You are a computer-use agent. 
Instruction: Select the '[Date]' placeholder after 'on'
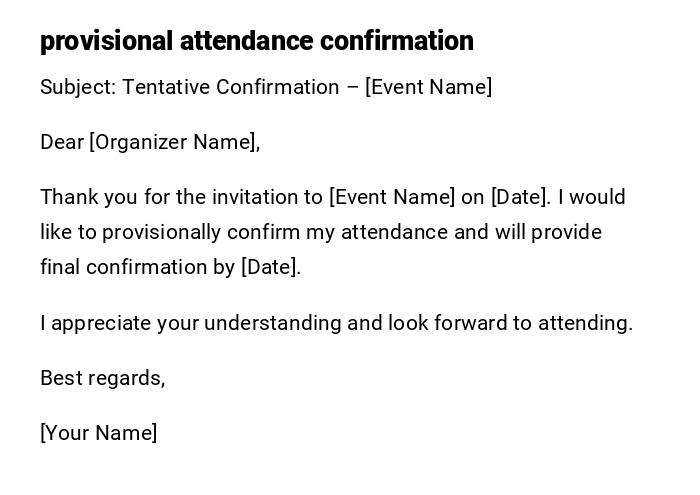520,197
